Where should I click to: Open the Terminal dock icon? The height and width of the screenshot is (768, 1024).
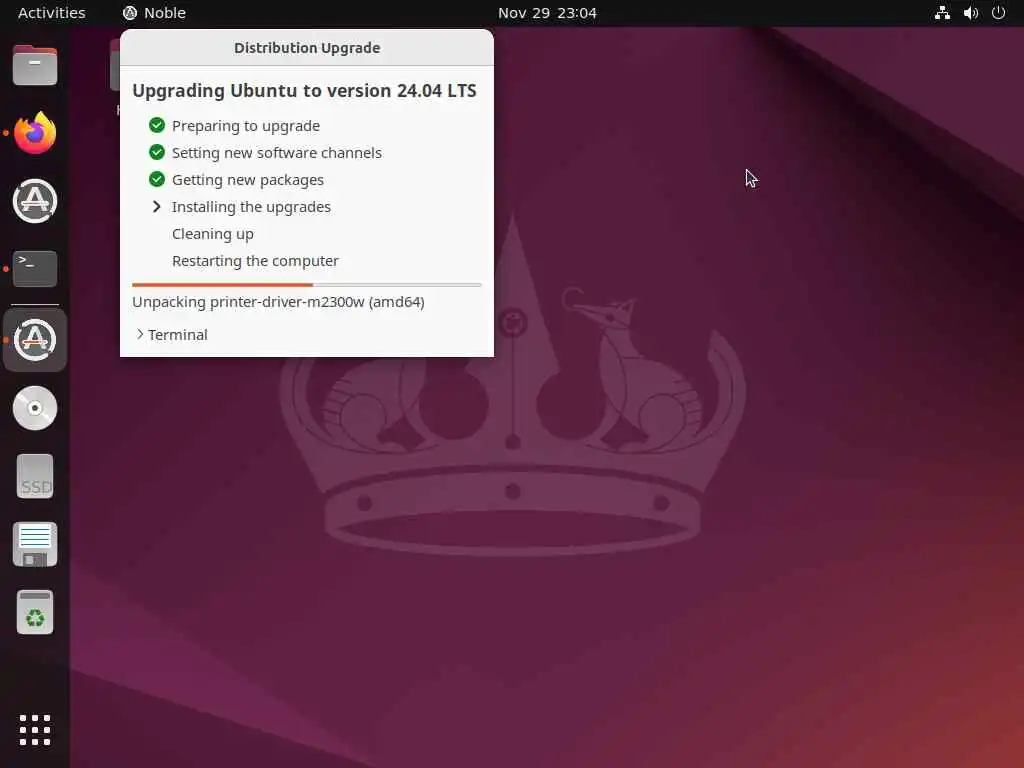35,269
